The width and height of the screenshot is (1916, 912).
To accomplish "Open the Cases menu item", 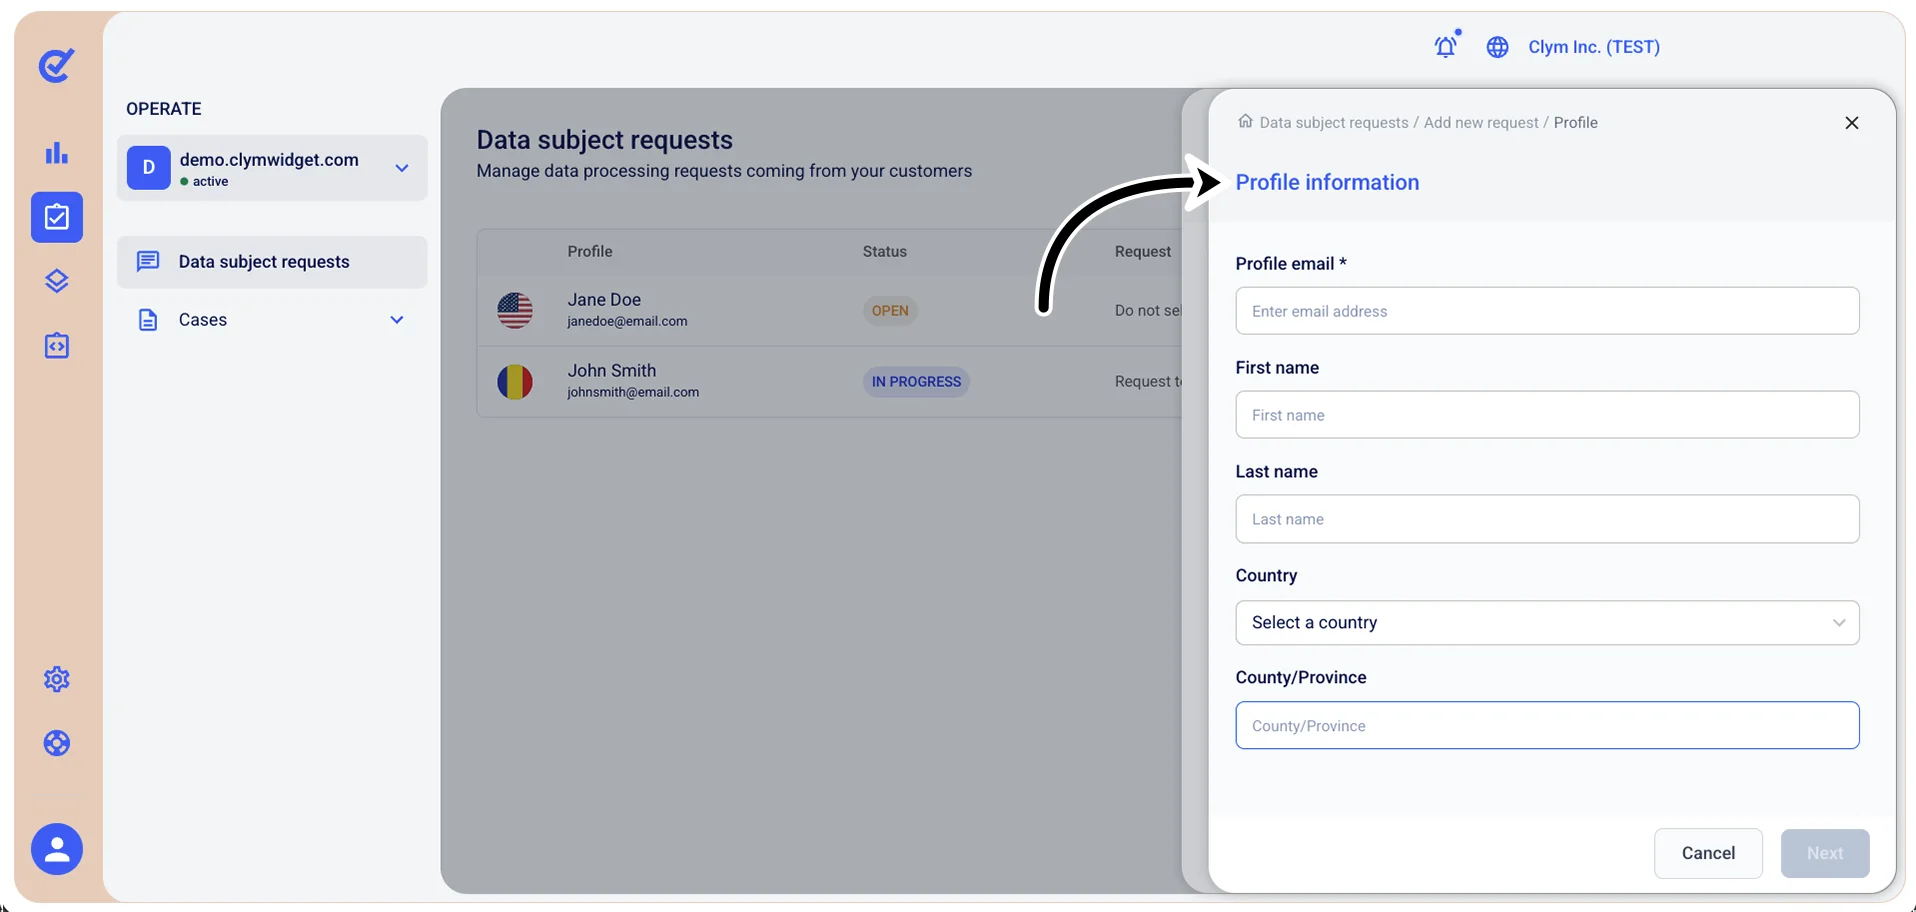I will coord(272,320).
